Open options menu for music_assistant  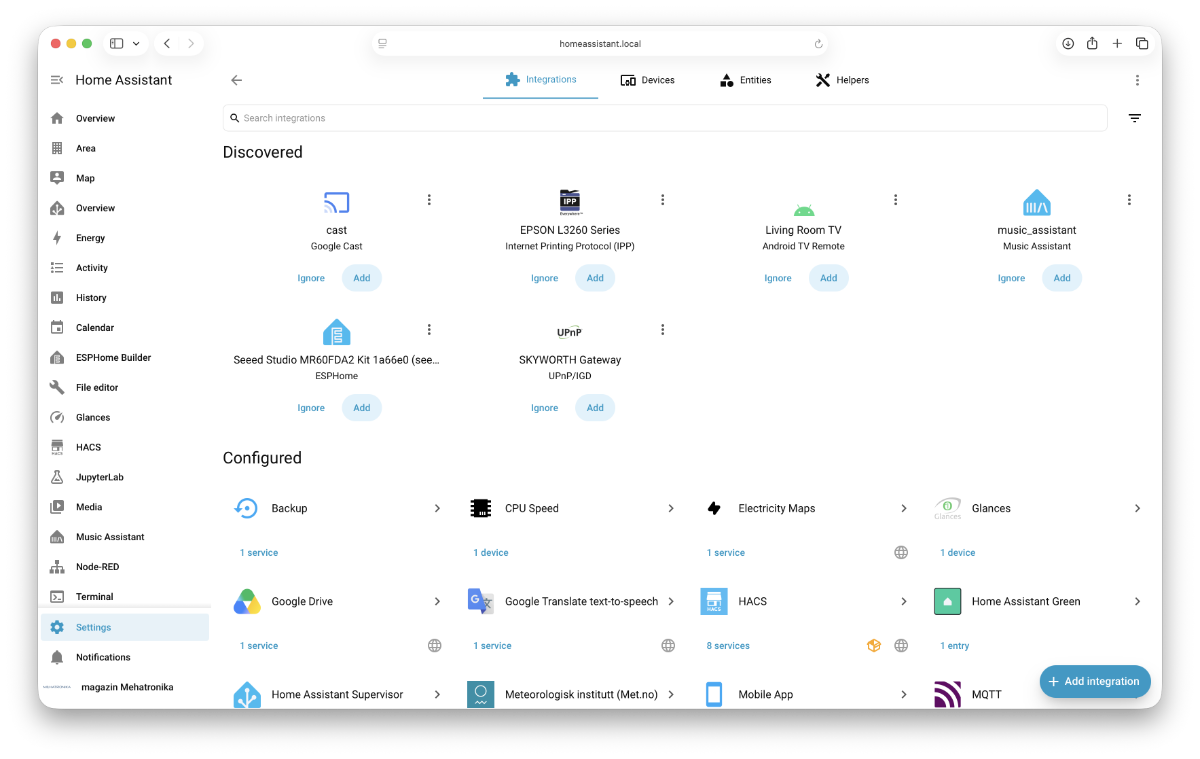[x=1129, y=200]
